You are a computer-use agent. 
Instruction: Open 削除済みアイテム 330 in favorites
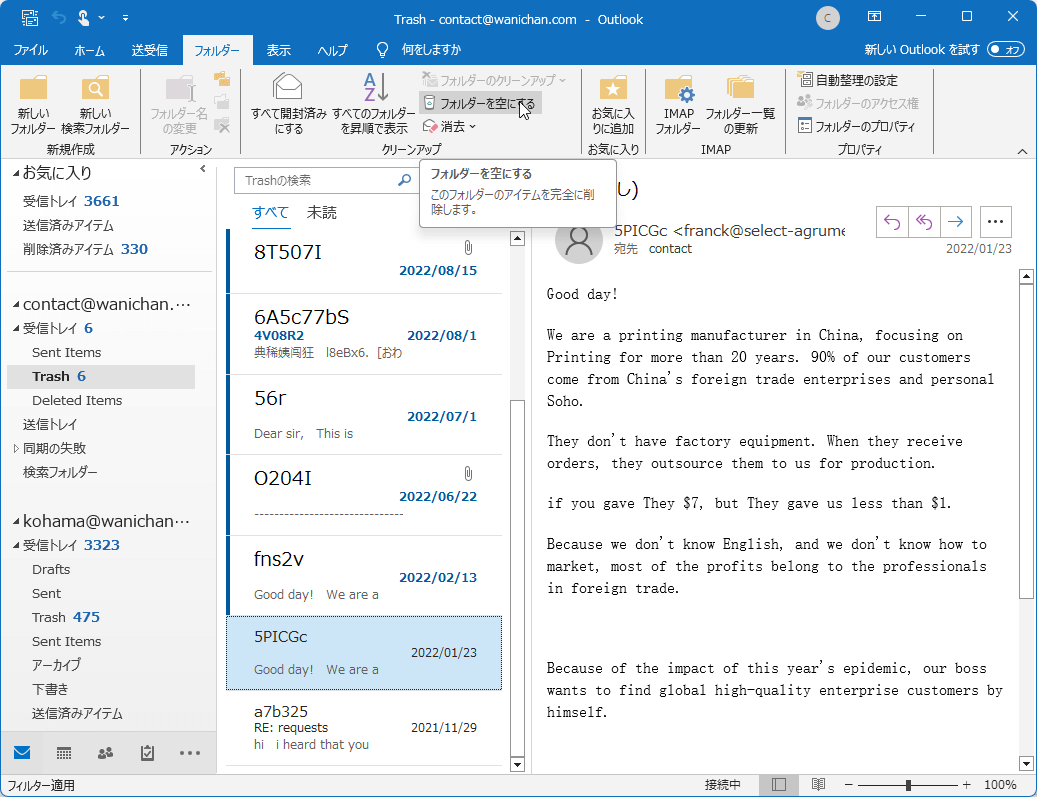85,249
